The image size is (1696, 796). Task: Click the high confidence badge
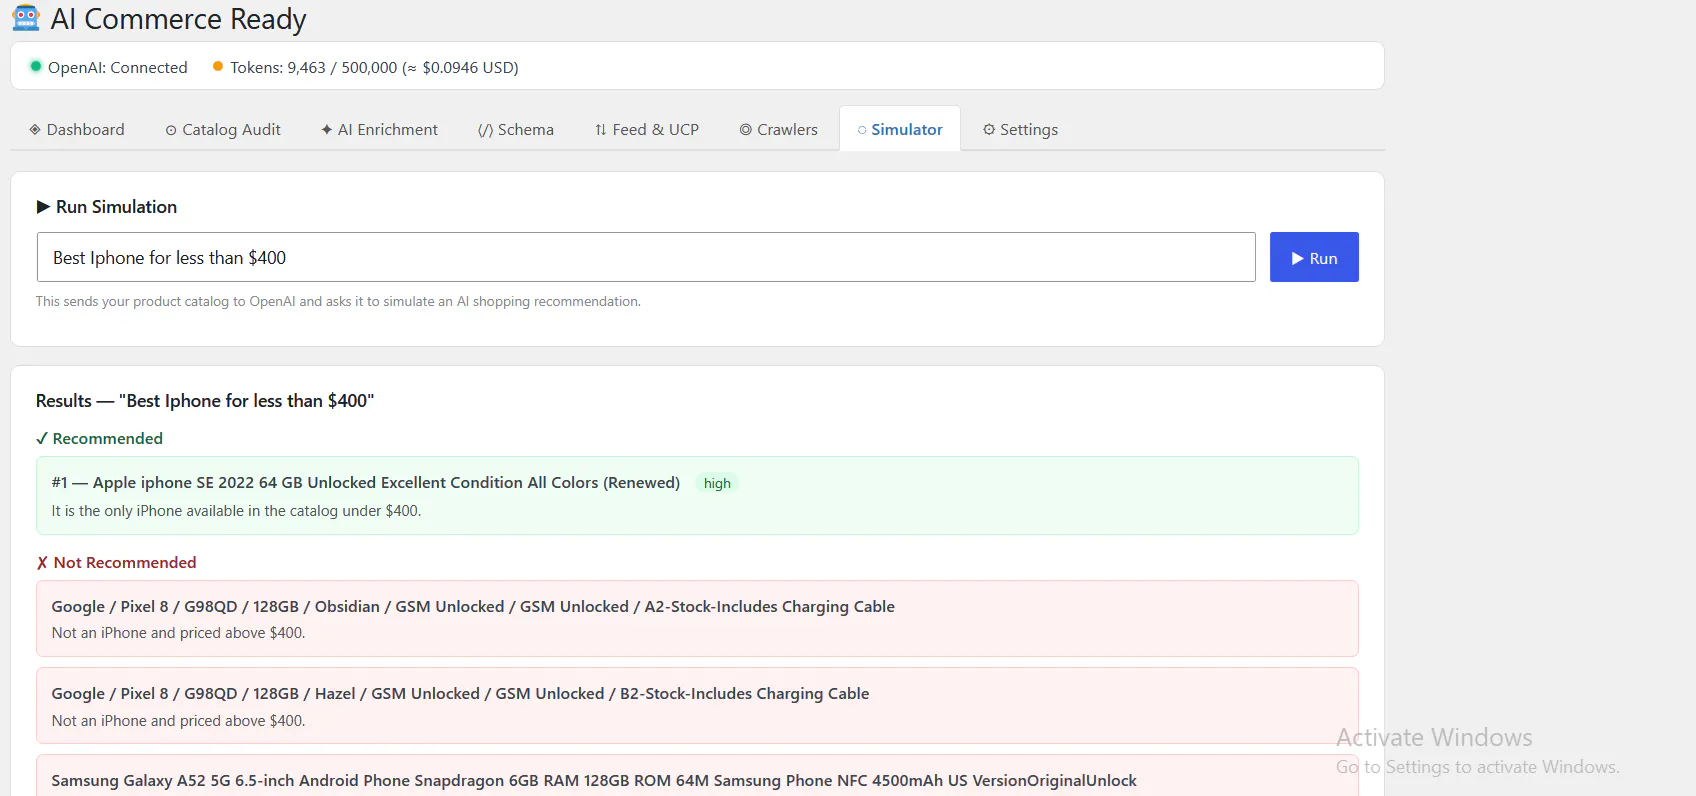(x=717, y=484)
